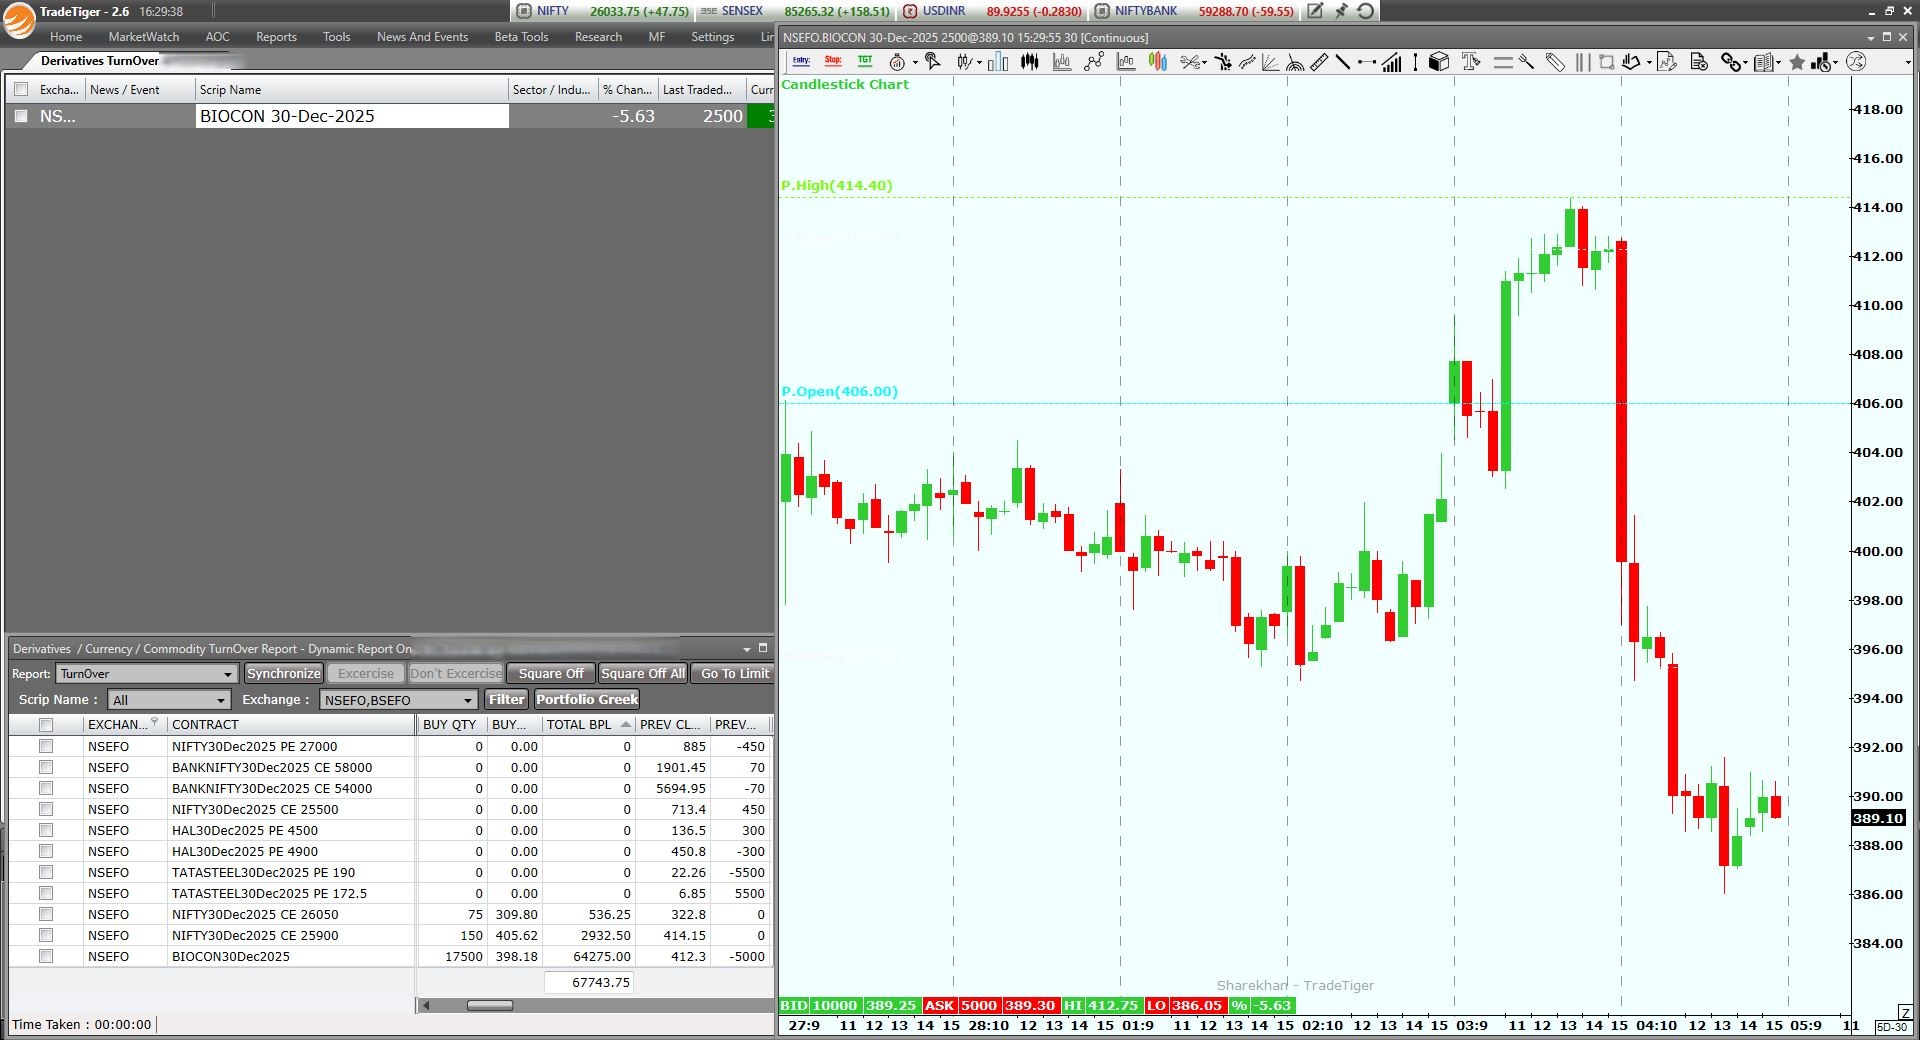
Task: Toggle the BIOCON 30-Dec-2025 scrip checkbox
Action: pos(21,116)
